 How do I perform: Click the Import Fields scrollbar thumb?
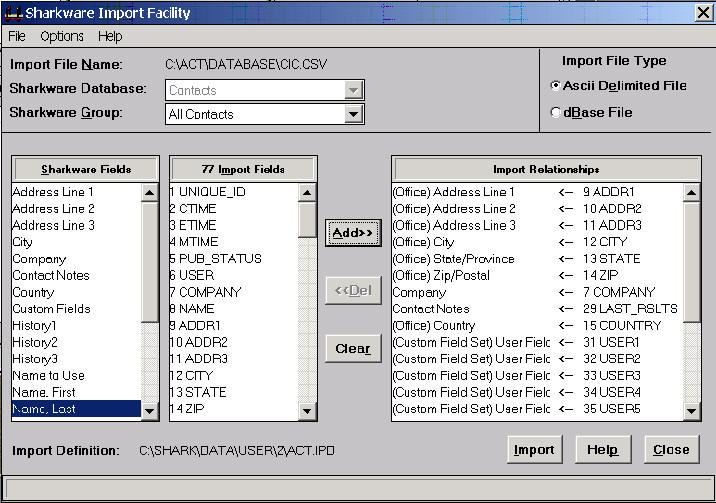click(307, 220)
